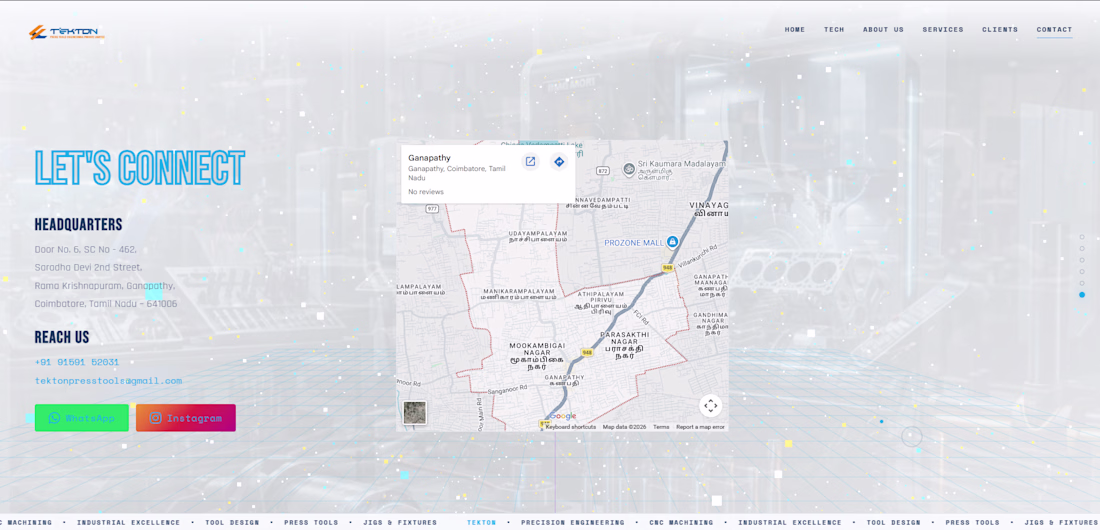Screen dimensions: 1100x530
Task: Select the active blue page-indicator dot
Action: 1082,295
